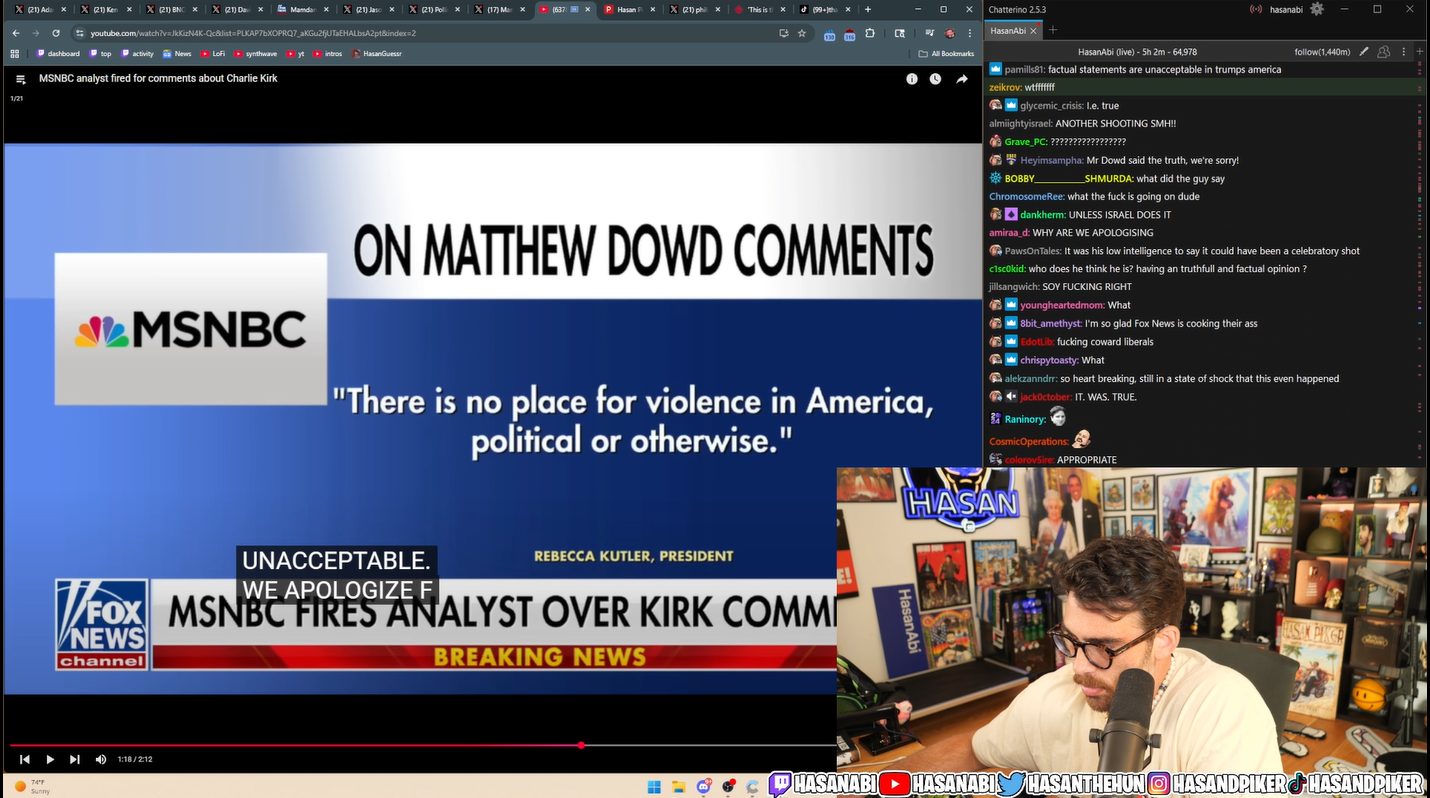Open the 'LoFi' bookmark

click(213, 54)
